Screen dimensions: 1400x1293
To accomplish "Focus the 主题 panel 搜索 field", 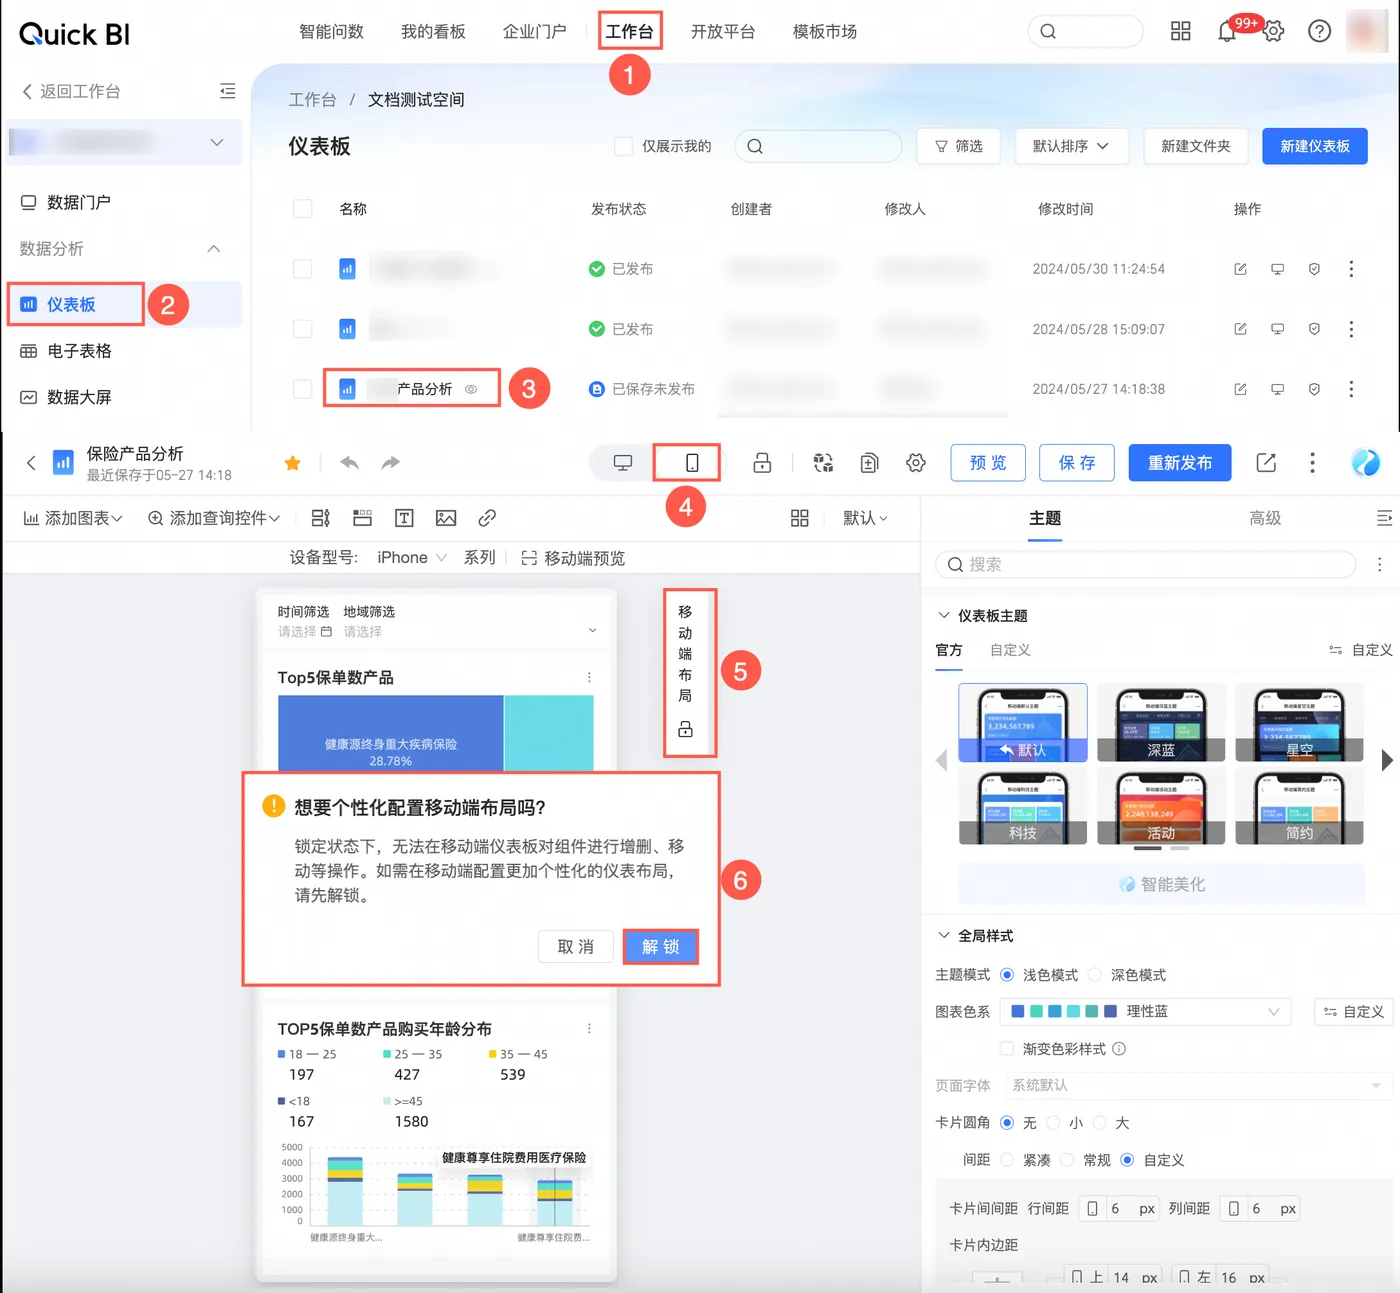I will click(x=1146, y=565).
